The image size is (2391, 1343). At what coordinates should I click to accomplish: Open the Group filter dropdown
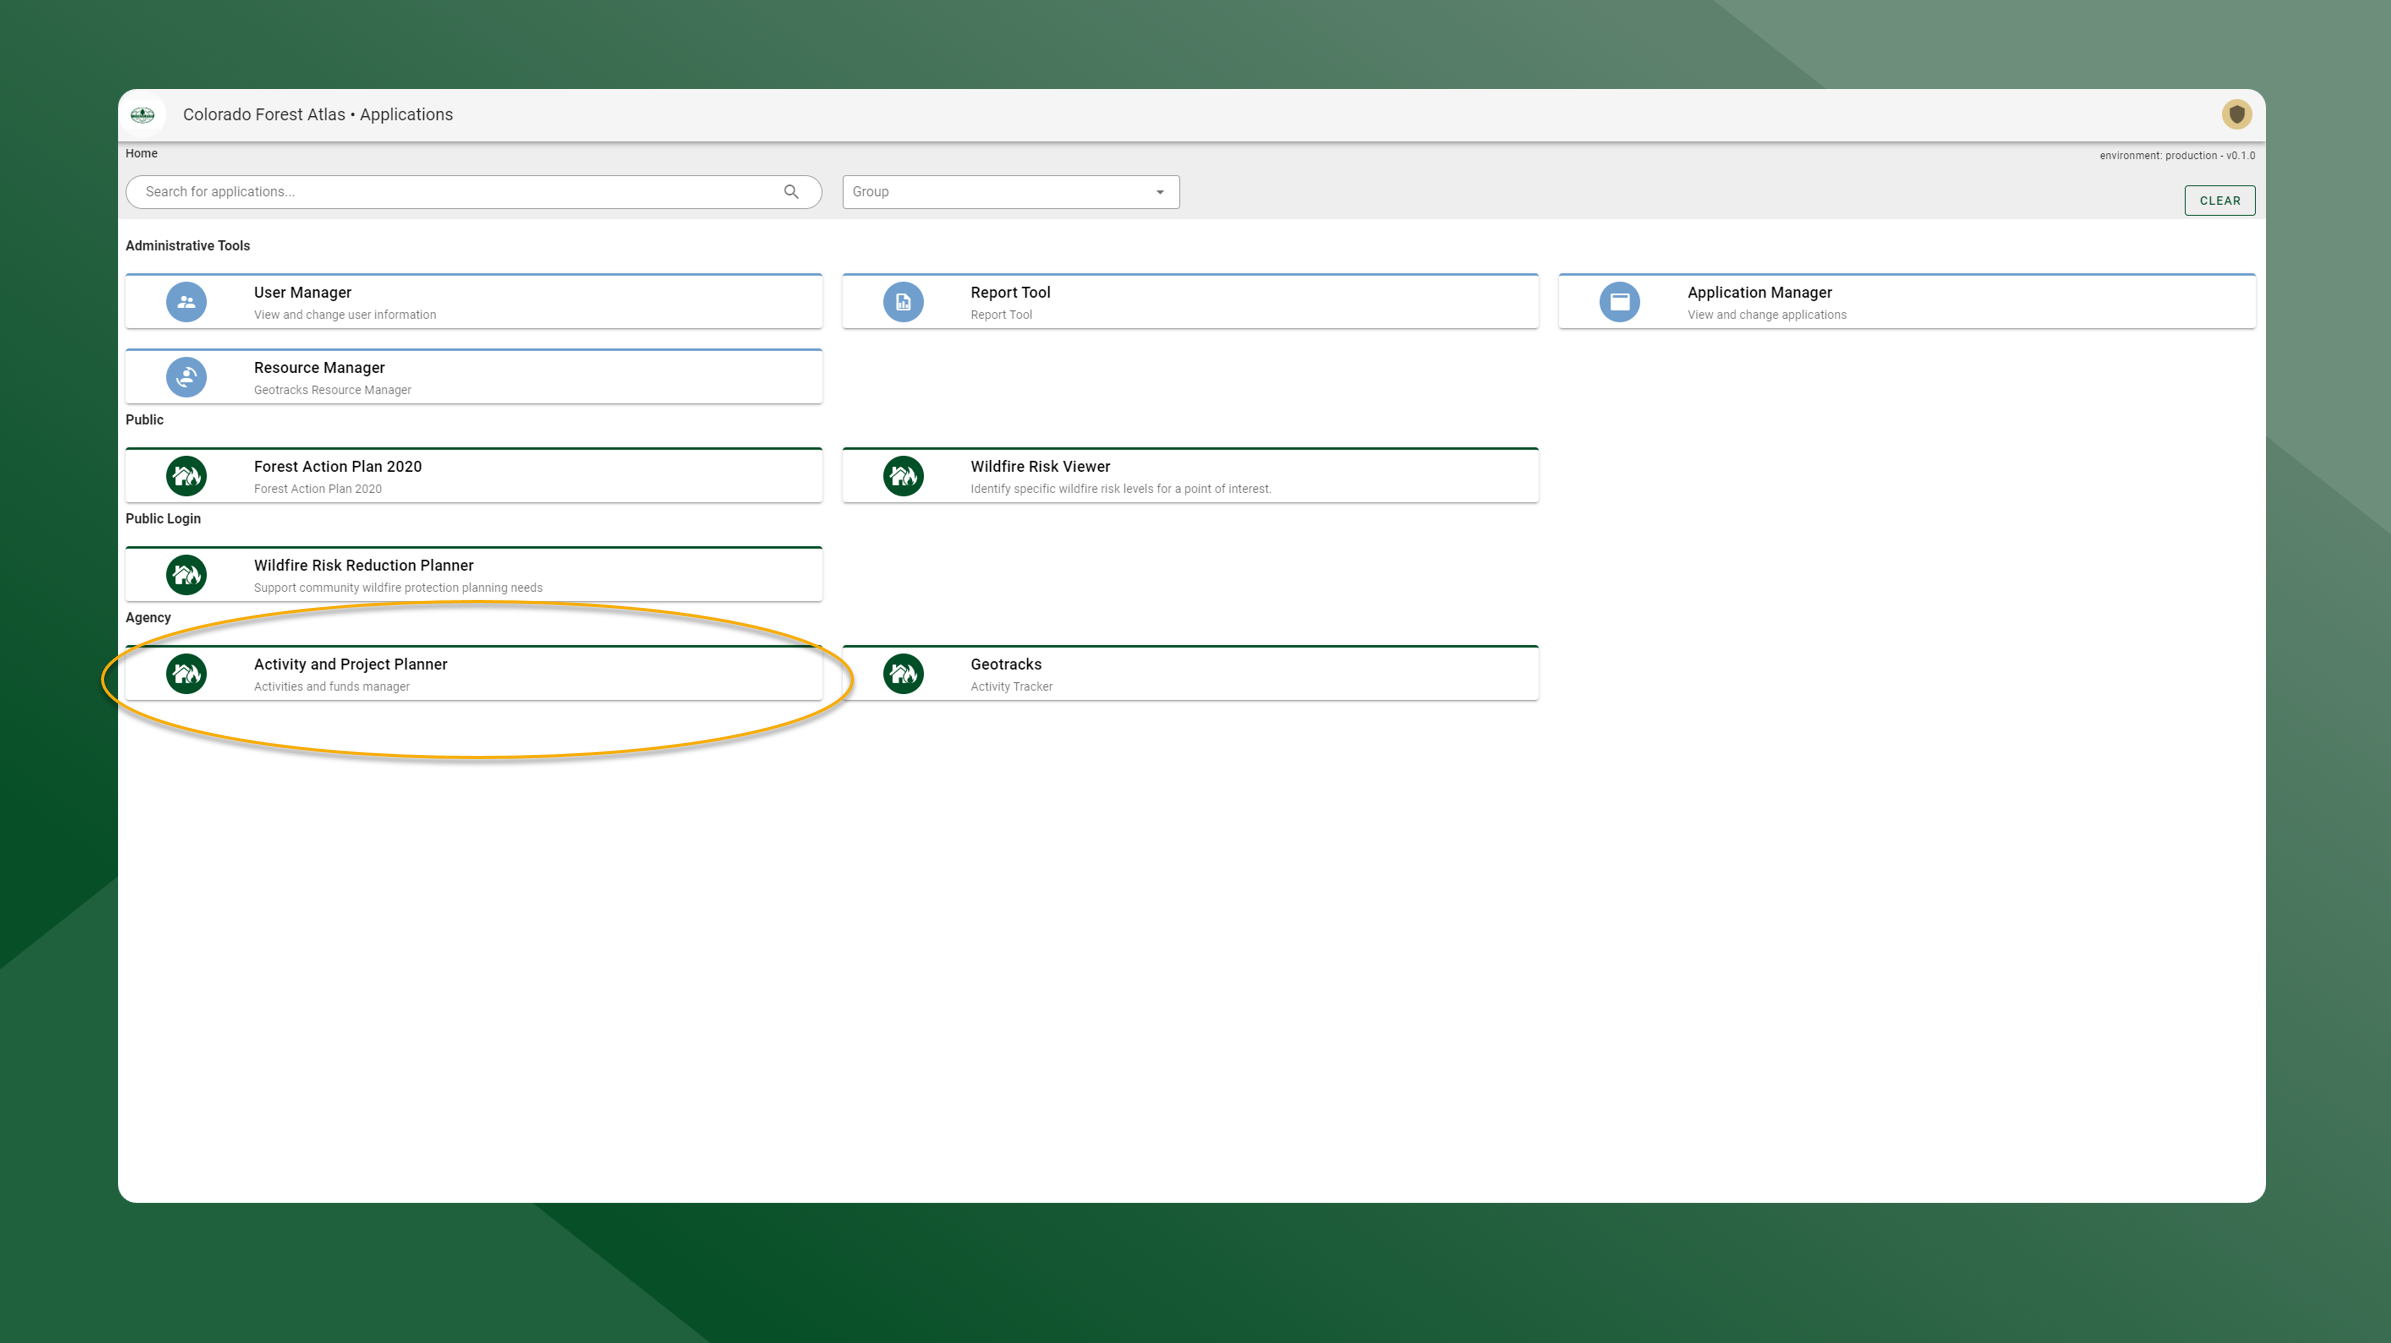(1160, 191)
